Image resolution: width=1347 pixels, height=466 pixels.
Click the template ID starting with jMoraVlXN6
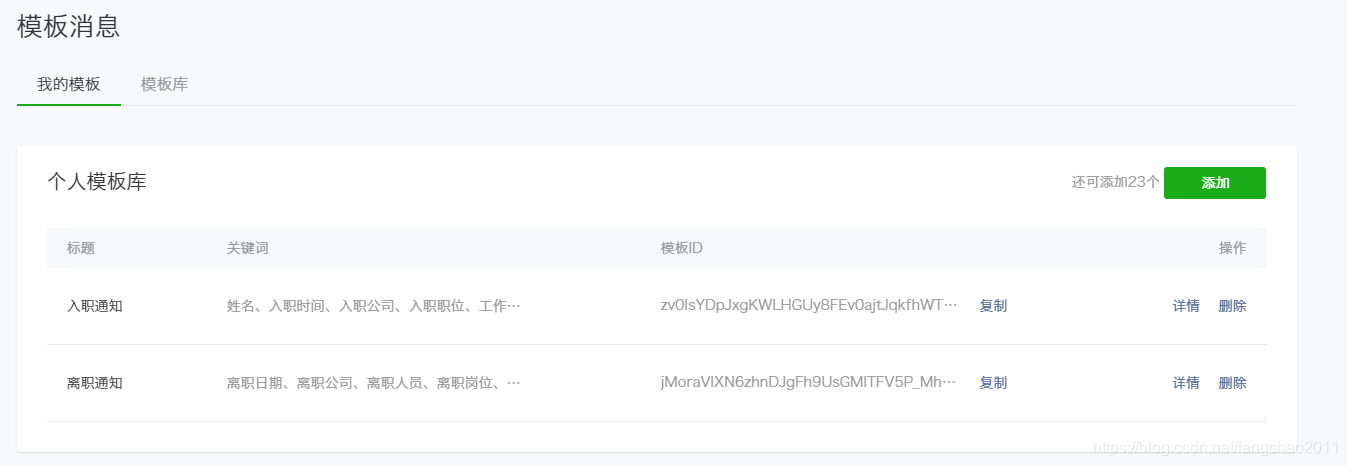click(x=809, y=383)
